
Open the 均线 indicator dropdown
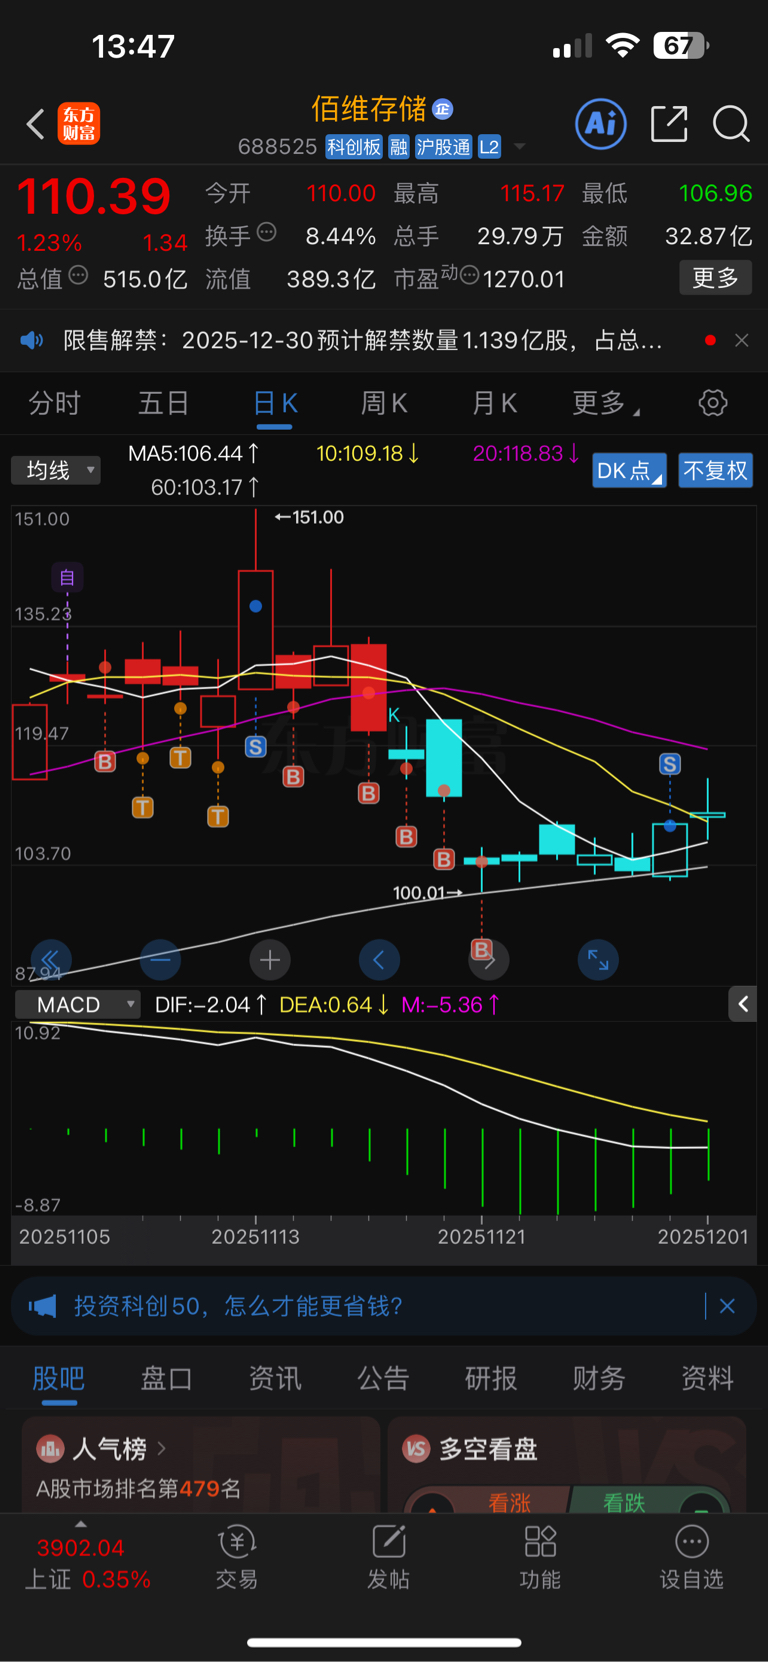click(56, 470)
